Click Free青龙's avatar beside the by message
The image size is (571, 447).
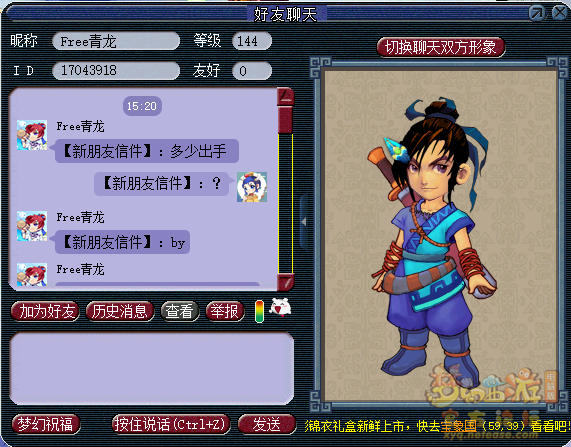coord(32,226)
